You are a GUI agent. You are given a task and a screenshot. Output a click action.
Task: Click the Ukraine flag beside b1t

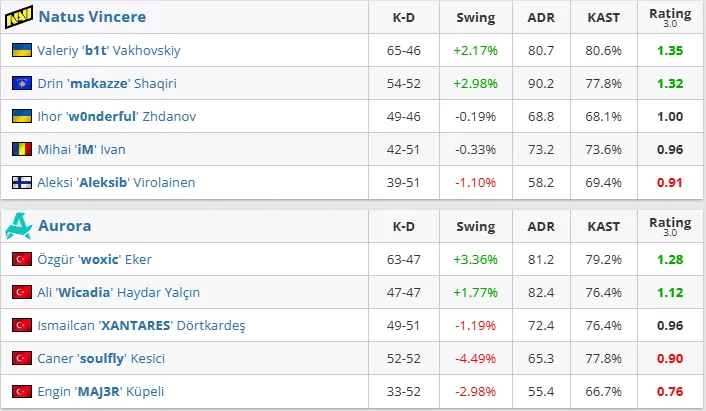[19, 50]
